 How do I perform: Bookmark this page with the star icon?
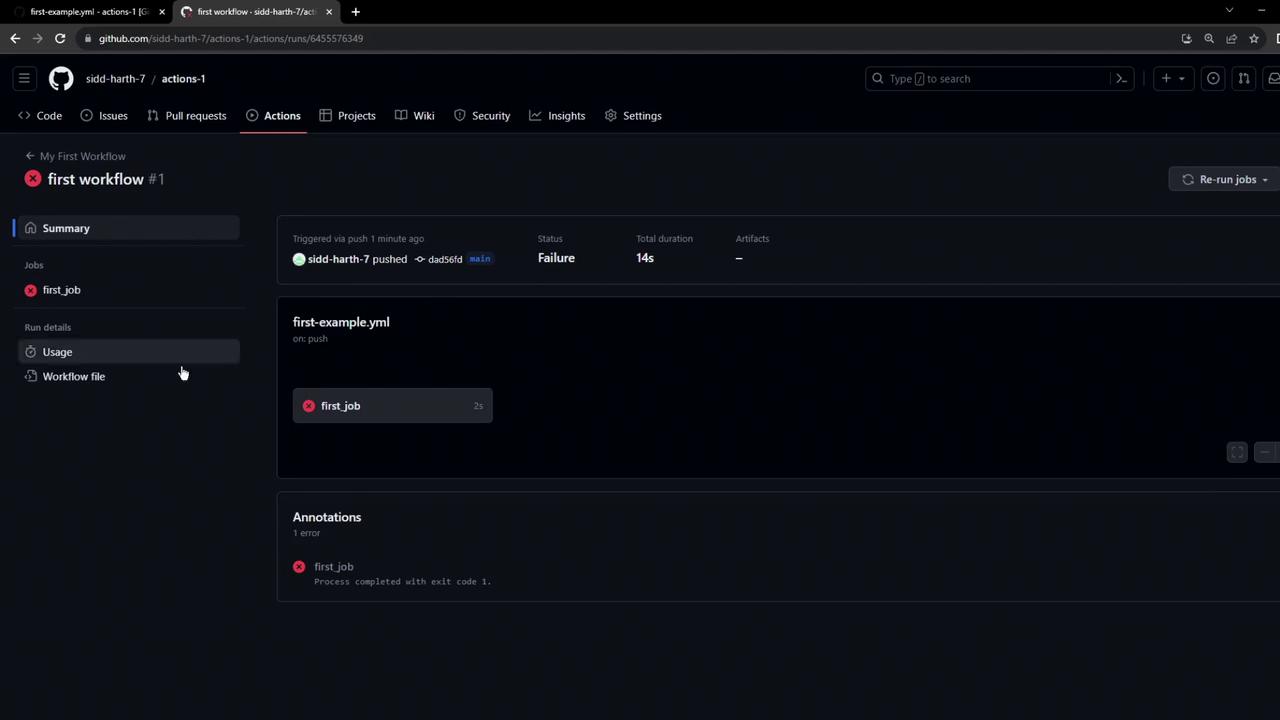[x=1254, y=38]
